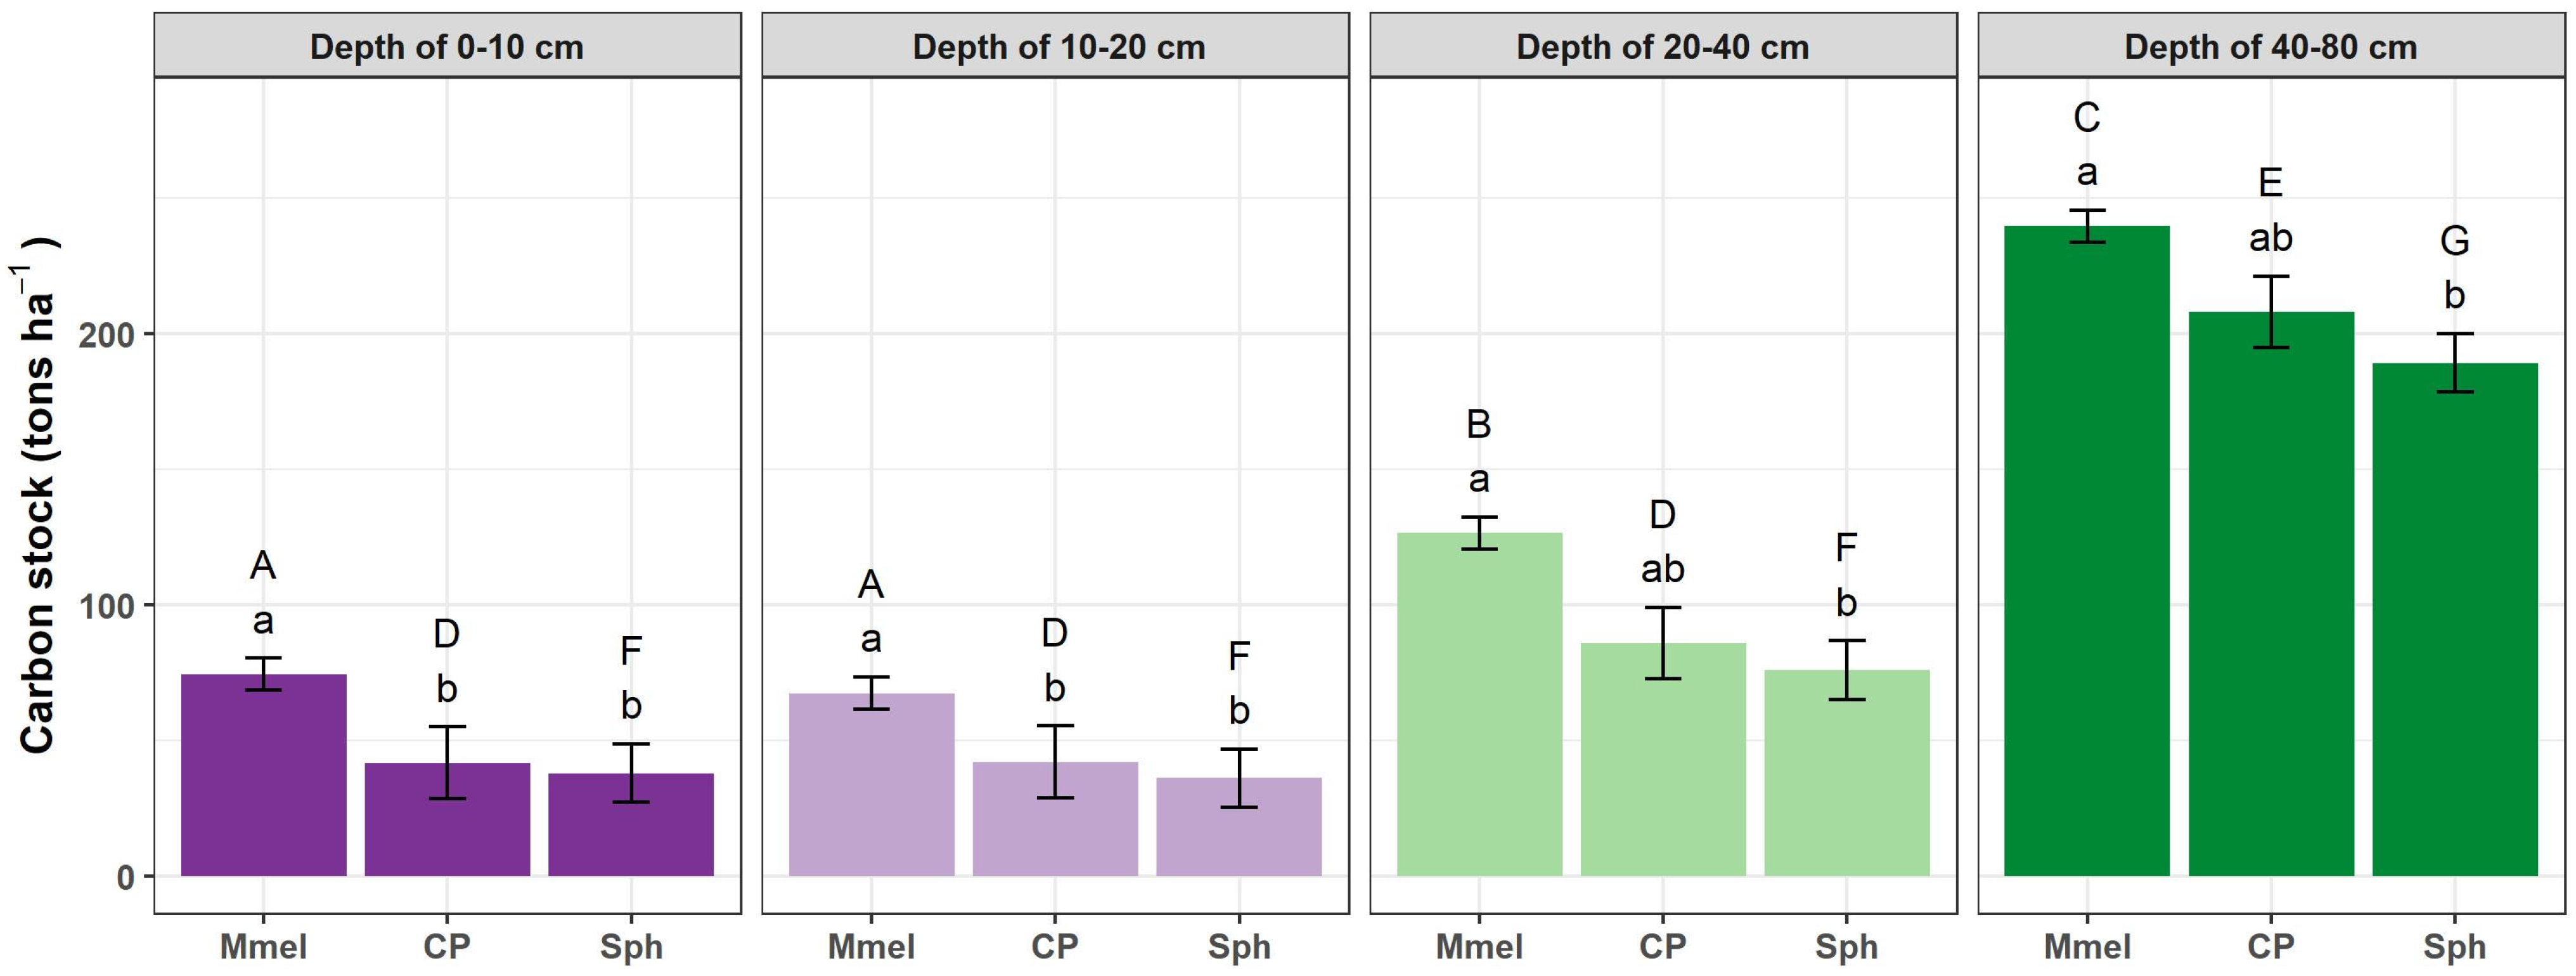Click the error bar on the dark green CP bar
The width and height of the screenshot is (2576, 976).
2270,311
